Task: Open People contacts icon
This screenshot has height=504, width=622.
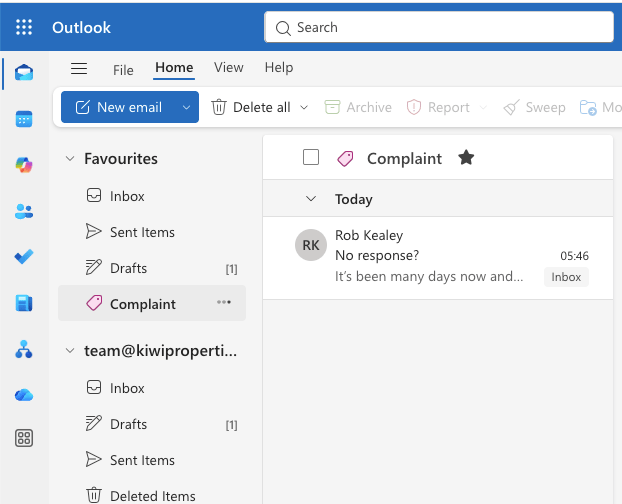Action: (24, 211)
